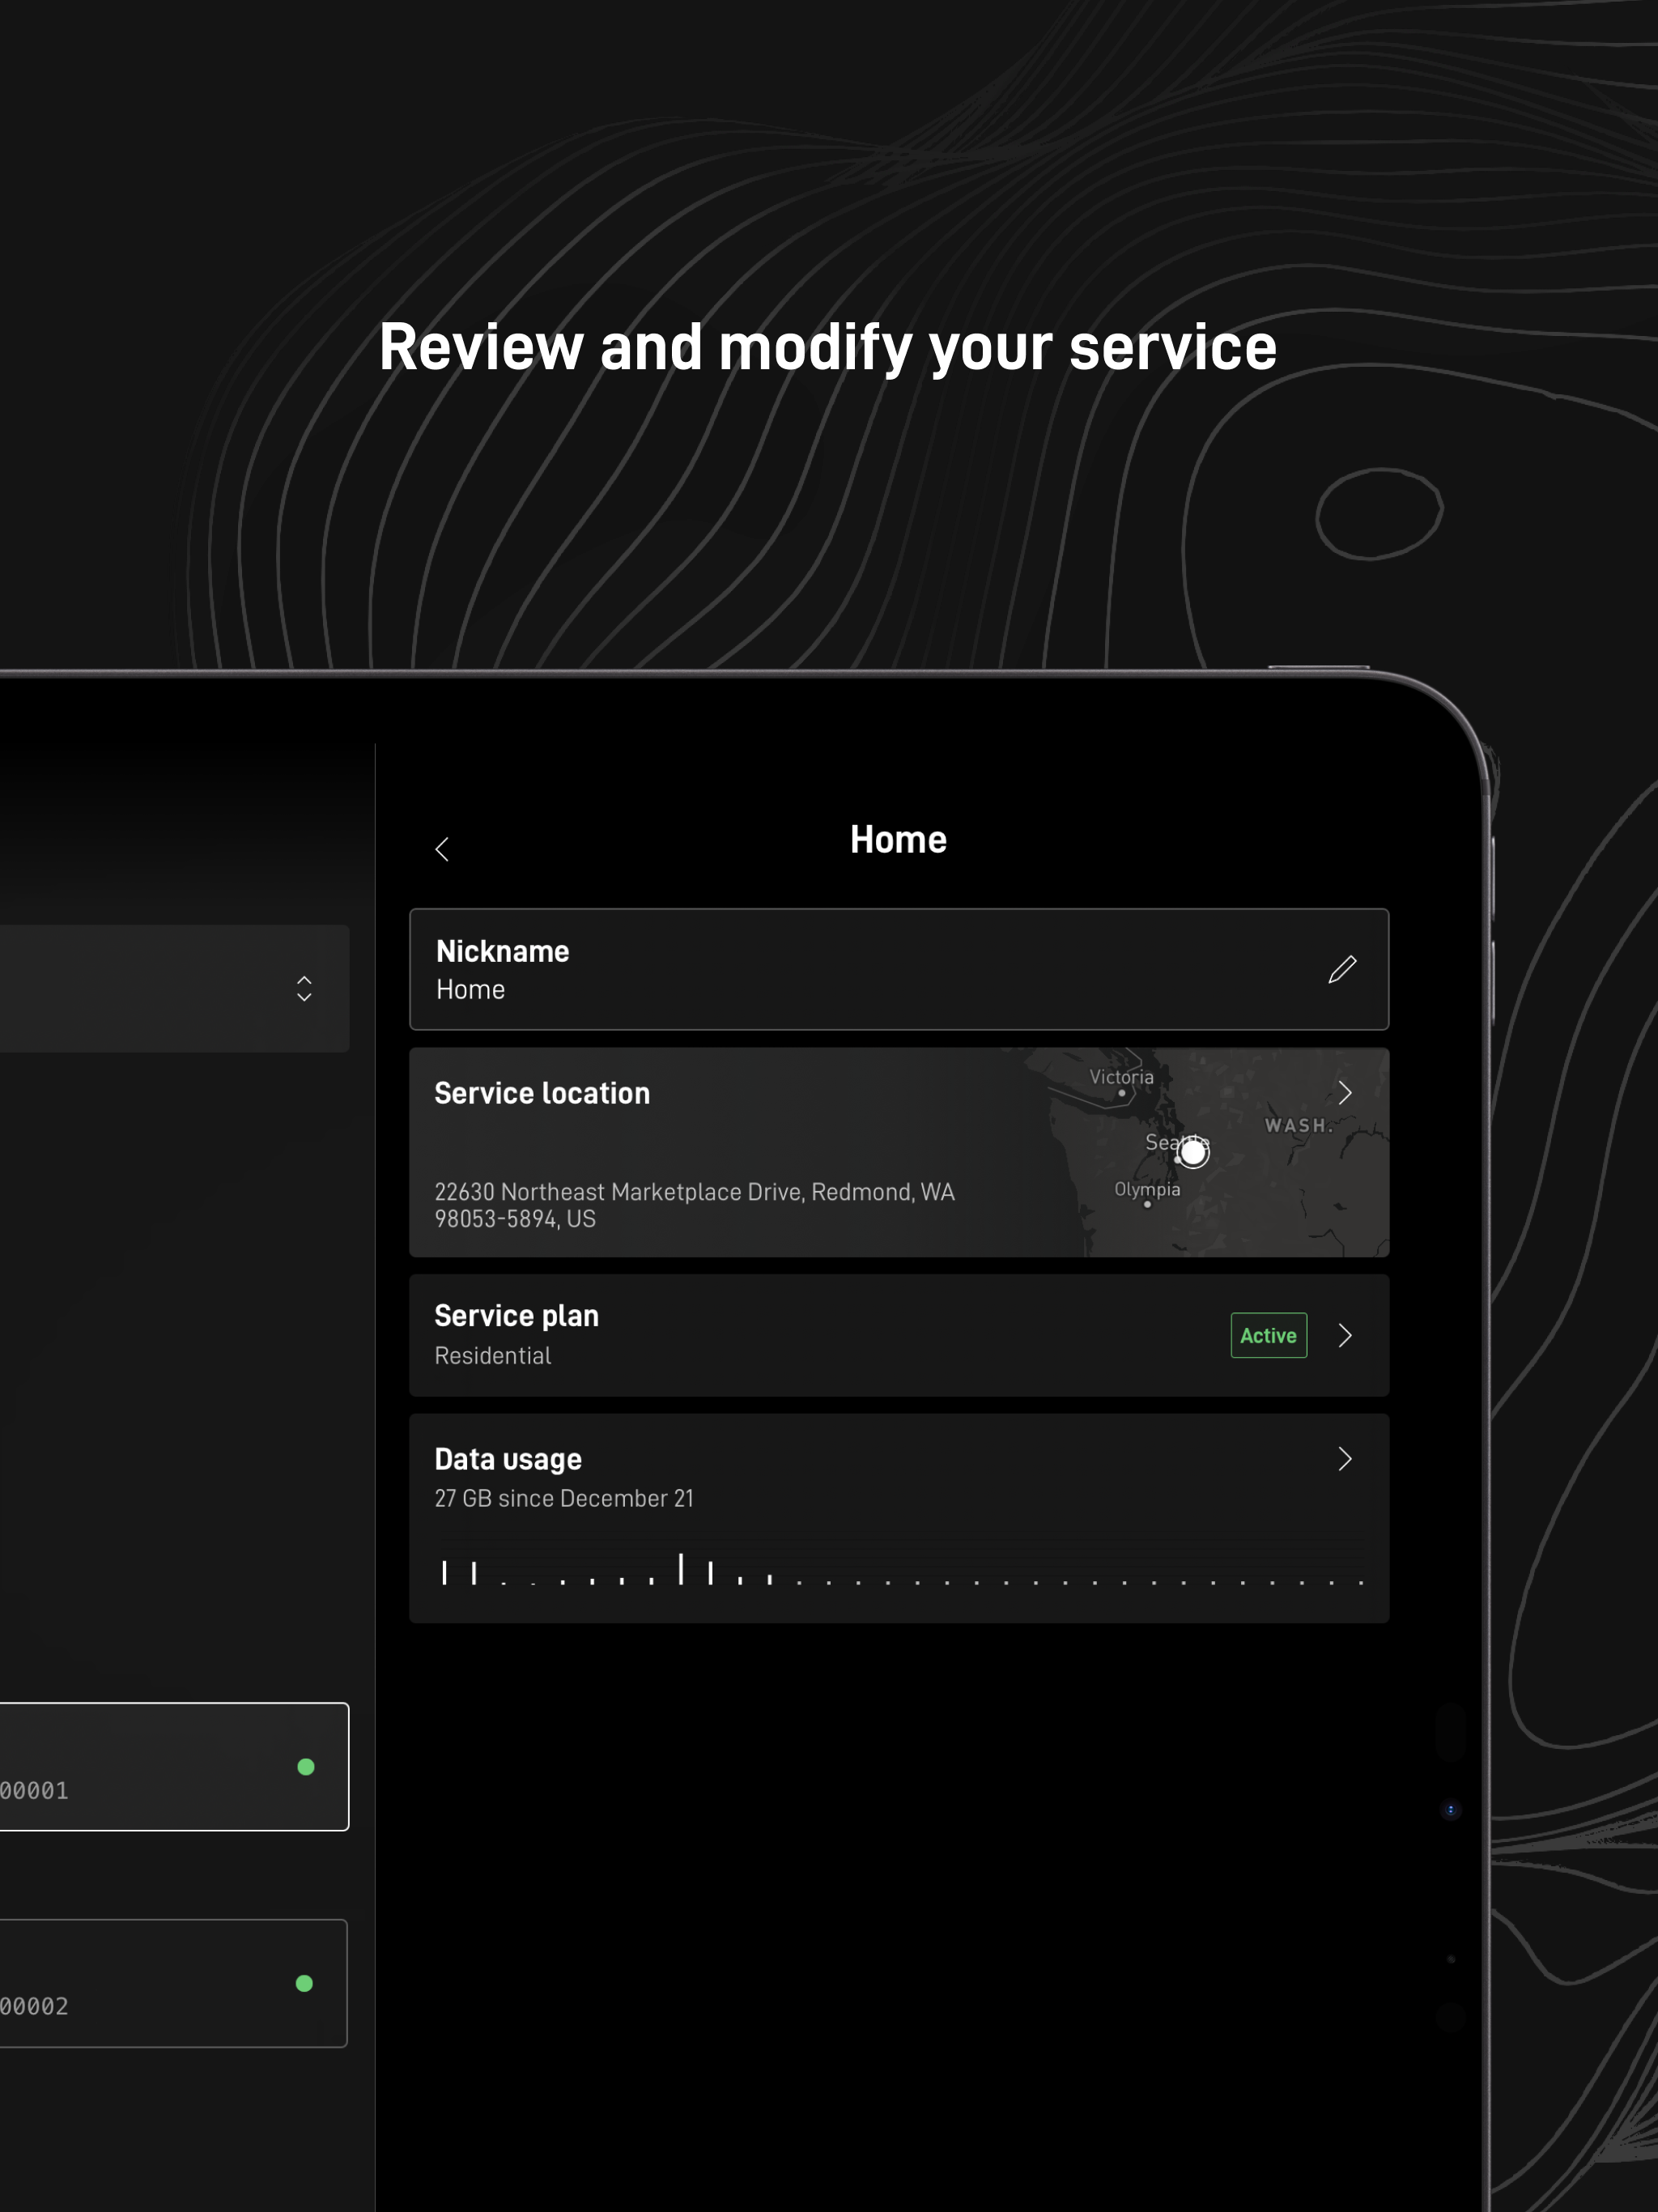This screenshot has height=2212, width=1658.
Task: Click the first bar in data usage chart
Action: 444,1572
